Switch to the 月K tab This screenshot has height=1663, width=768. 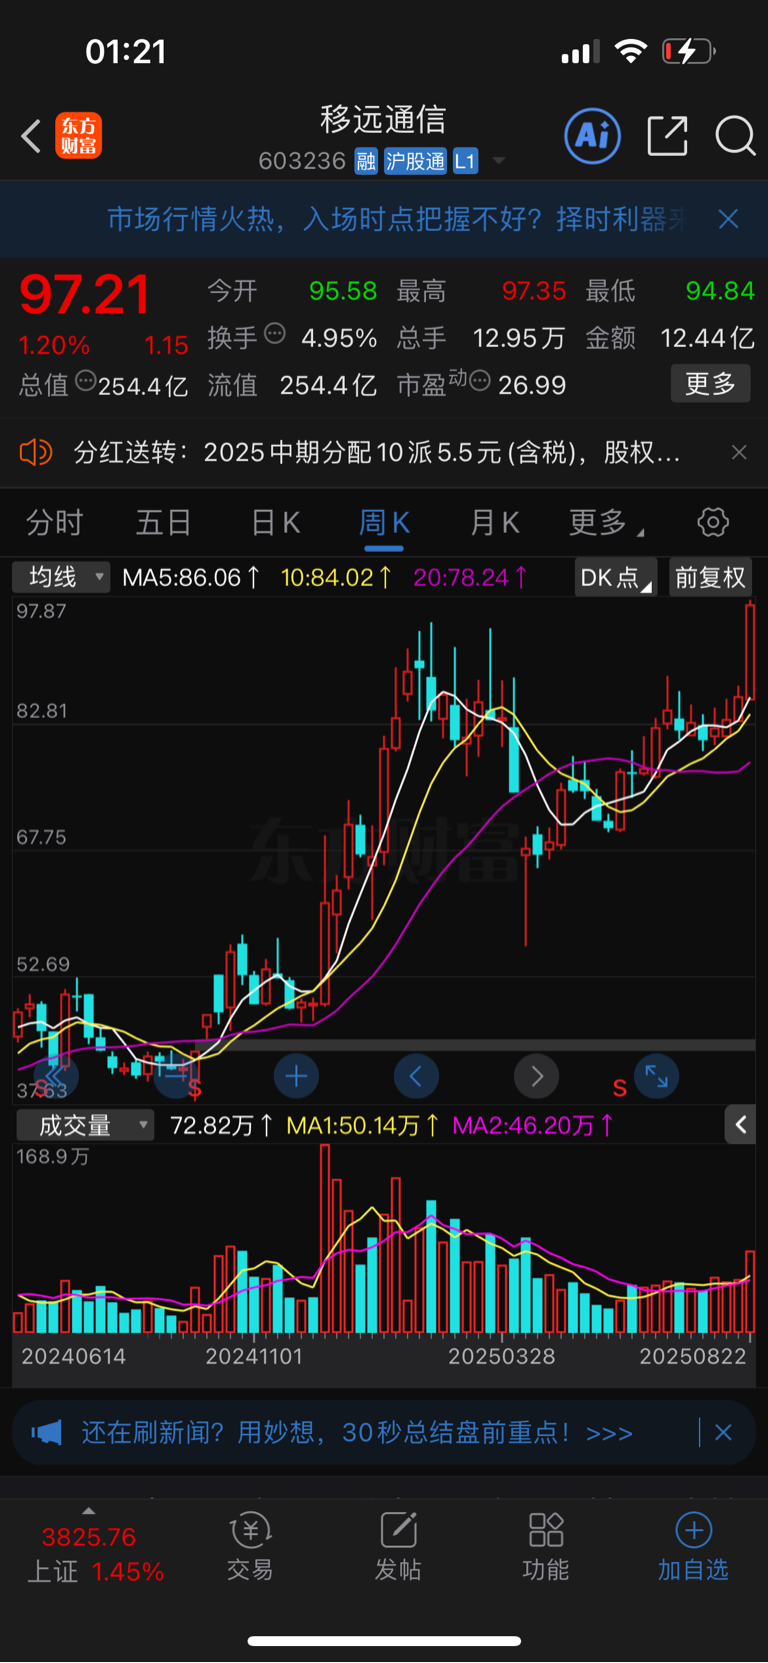click(x=495, y=522)
